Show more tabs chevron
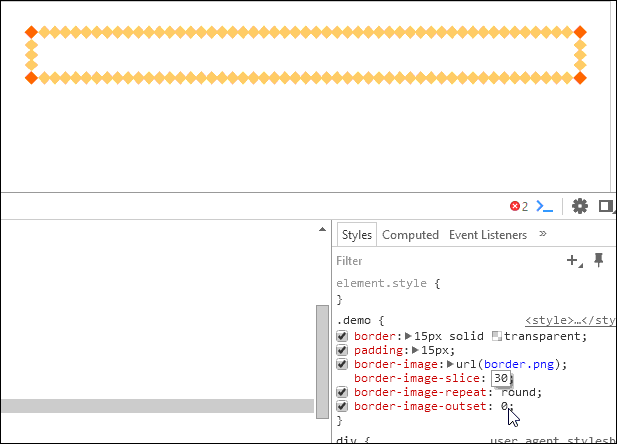This screenshot has width=617, height=444. tap(543, 234)
